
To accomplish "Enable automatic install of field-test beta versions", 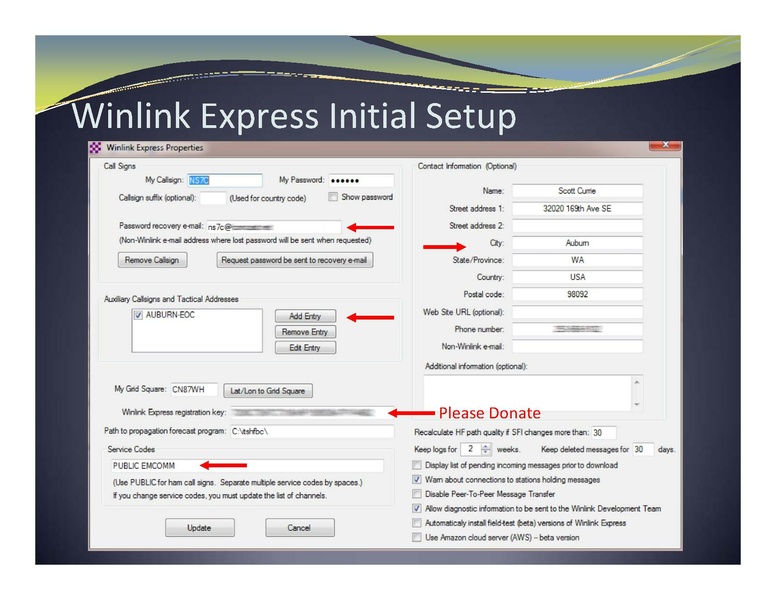I will (x=417, y=523).
